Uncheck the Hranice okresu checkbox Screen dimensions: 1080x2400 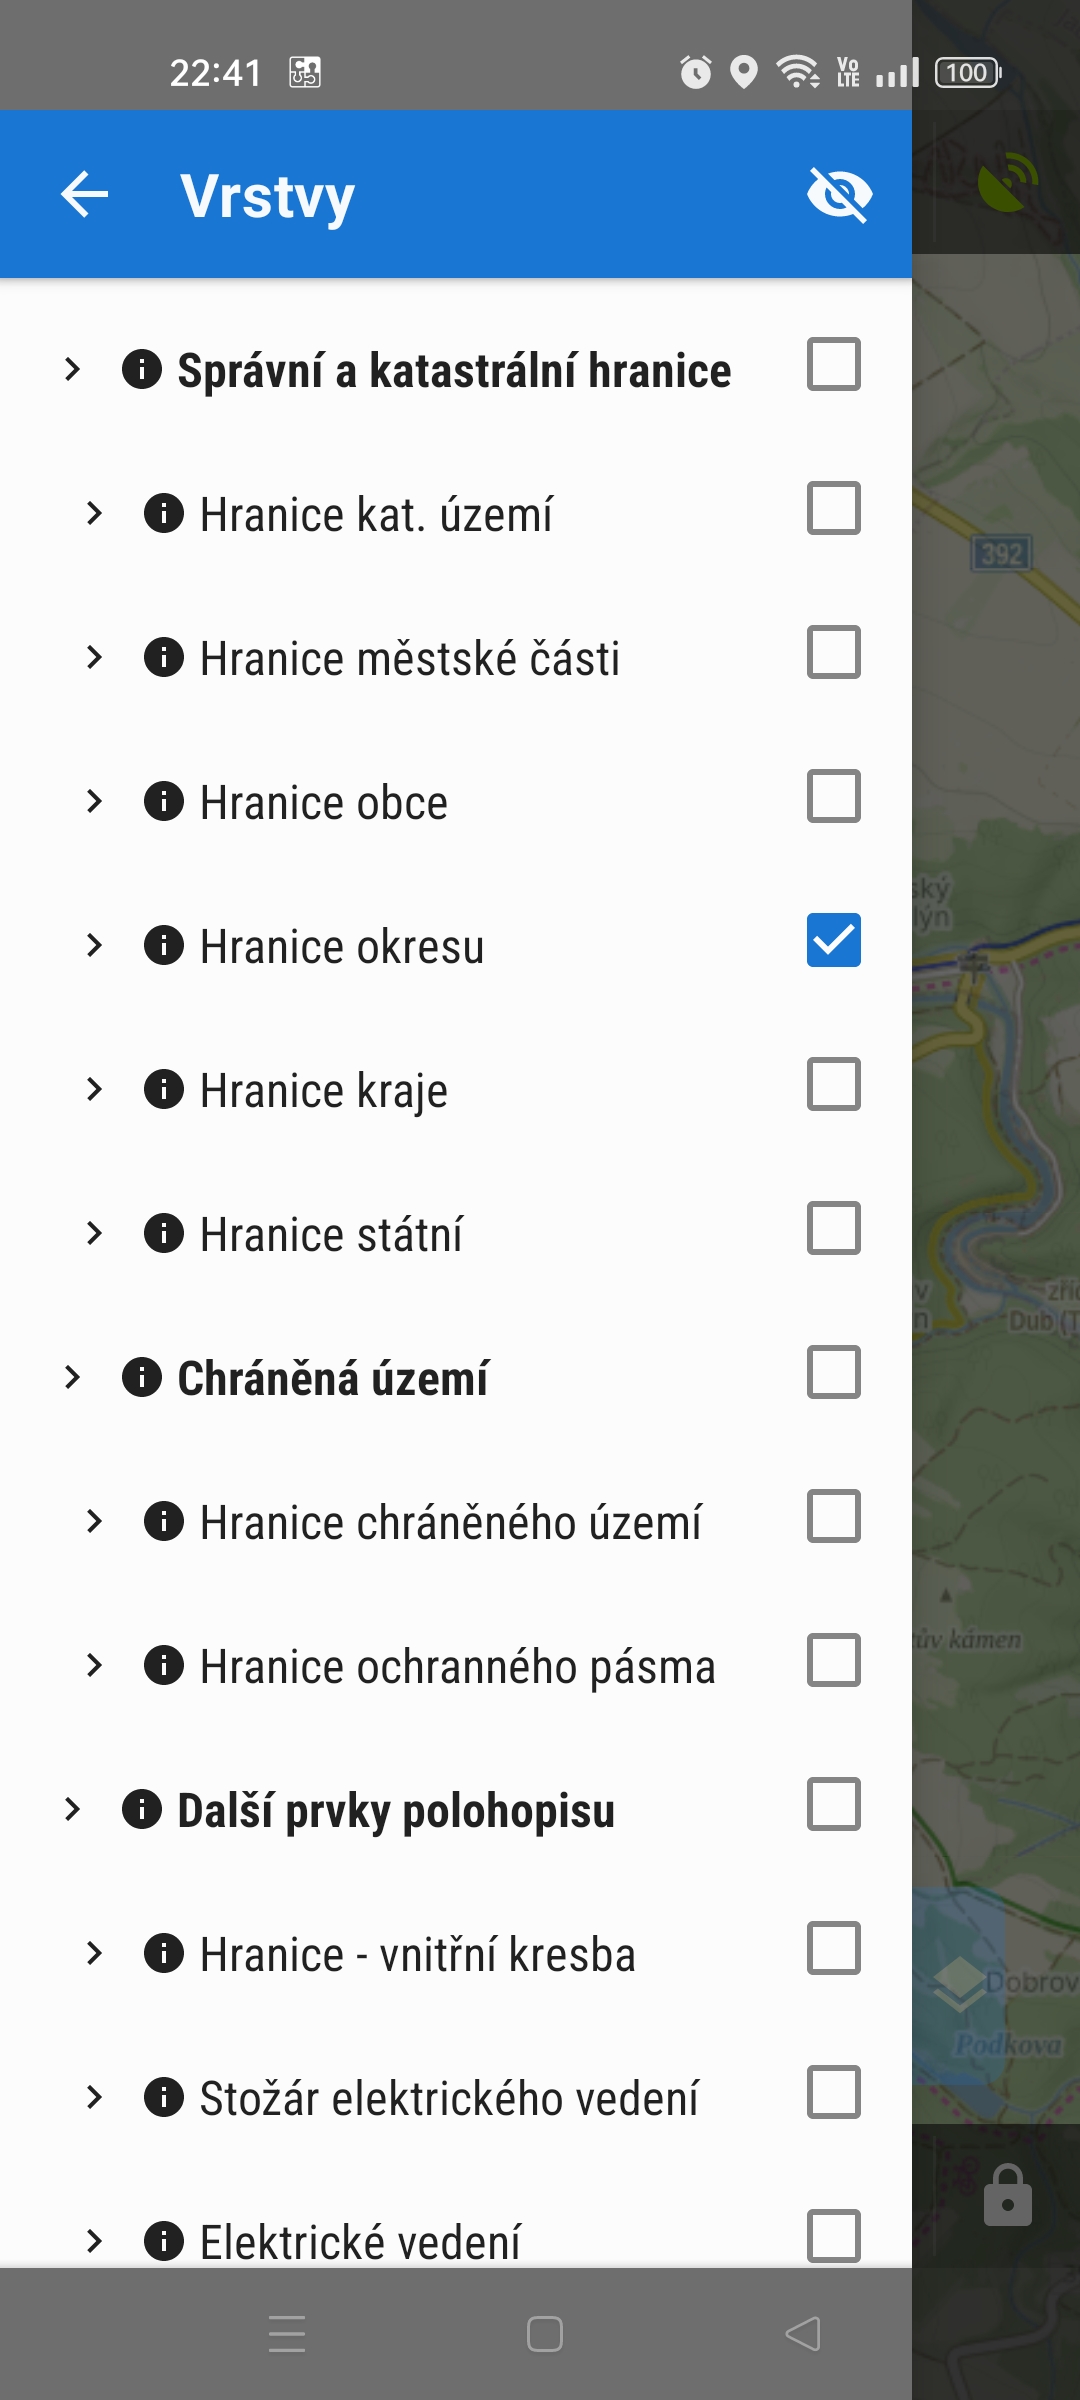pos(834,941)
